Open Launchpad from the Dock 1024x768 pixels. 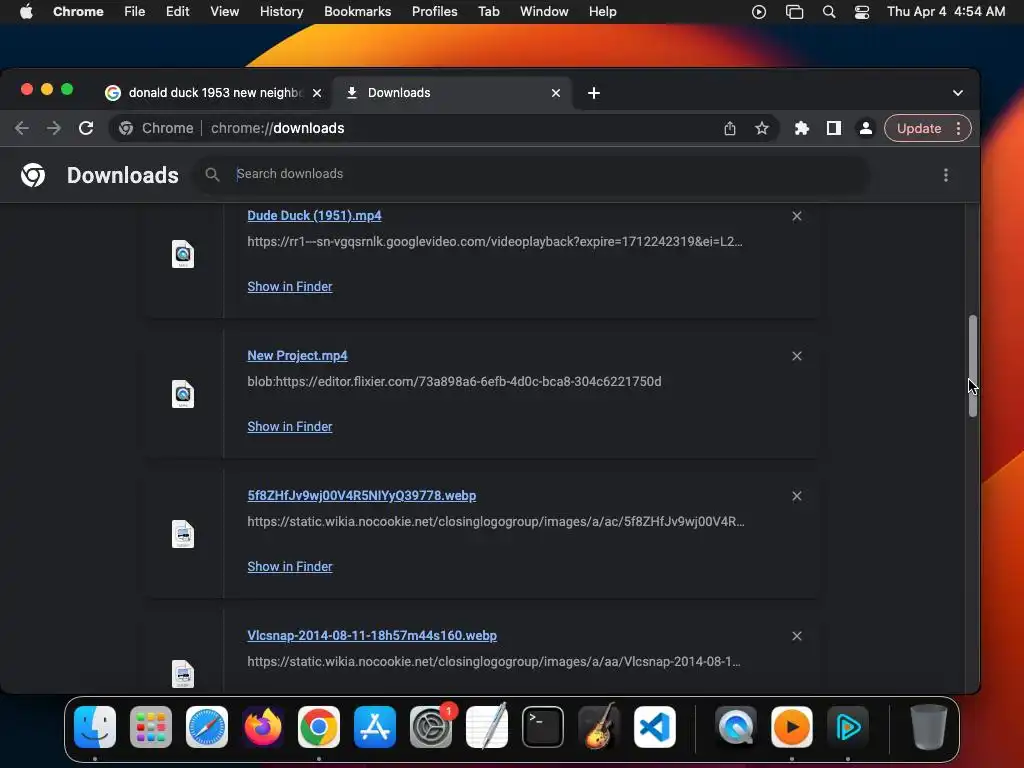click(x=151, y=727)
